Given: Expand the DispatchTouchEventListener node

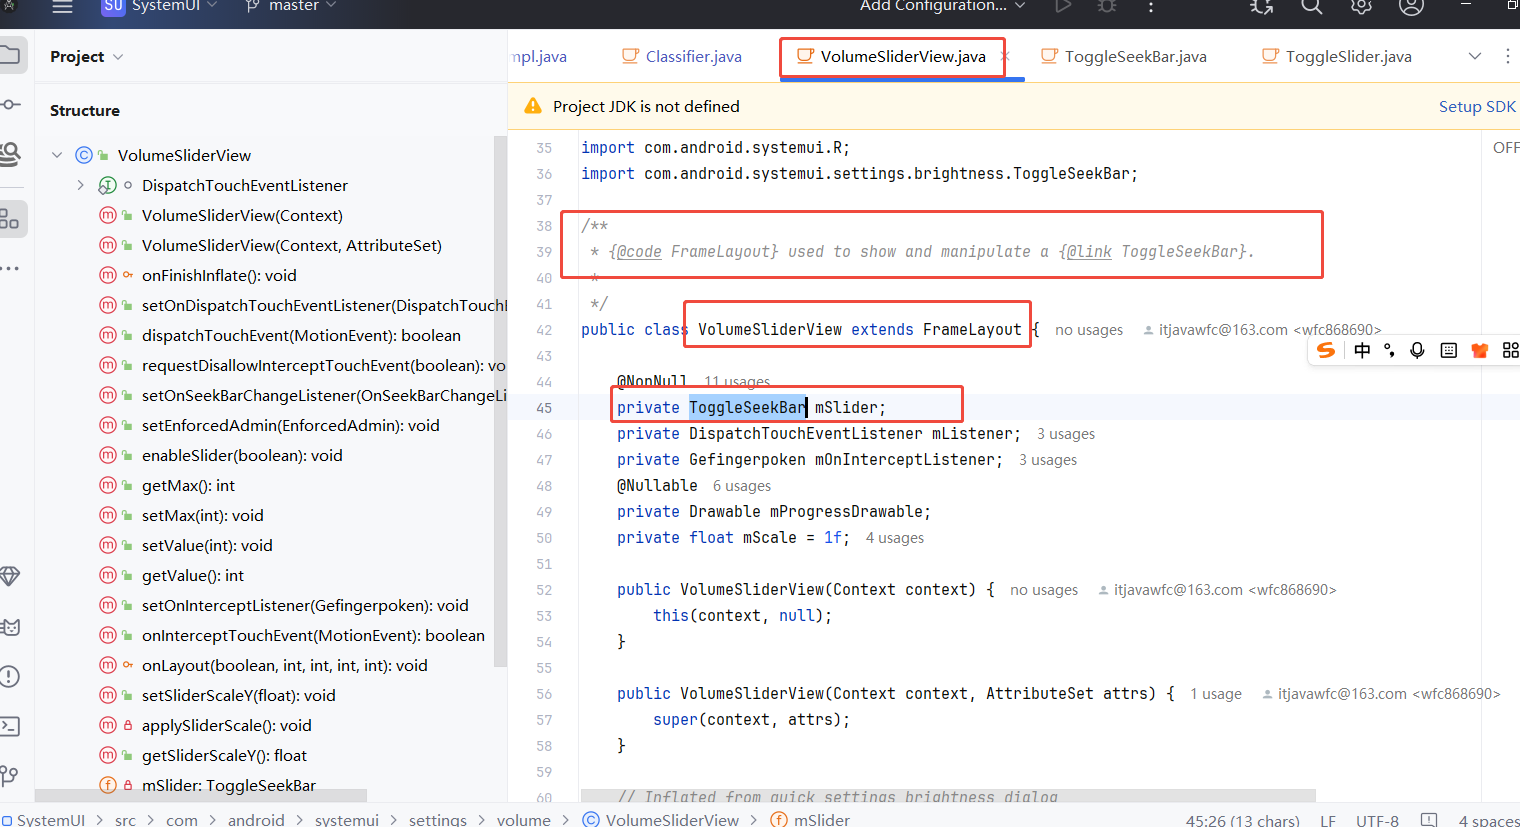Looking at the screenshot, I should pyautogui.click(x=81, y=185).
